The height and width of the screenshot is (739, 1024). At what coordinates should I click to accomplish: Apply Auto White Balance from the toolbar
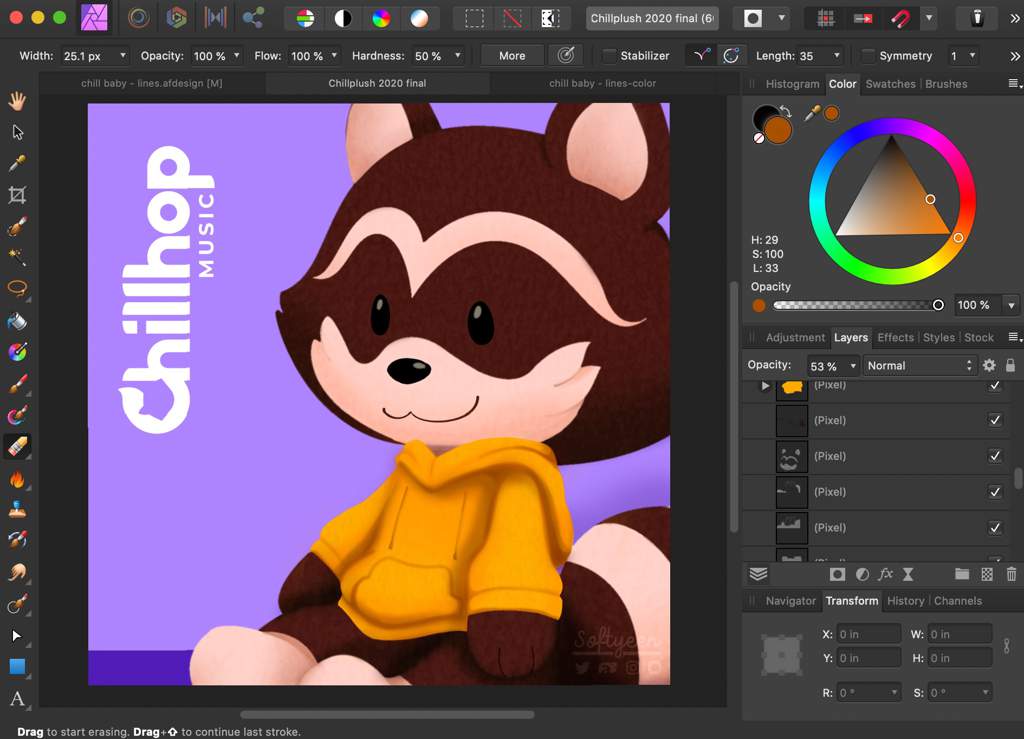point(419,18)
